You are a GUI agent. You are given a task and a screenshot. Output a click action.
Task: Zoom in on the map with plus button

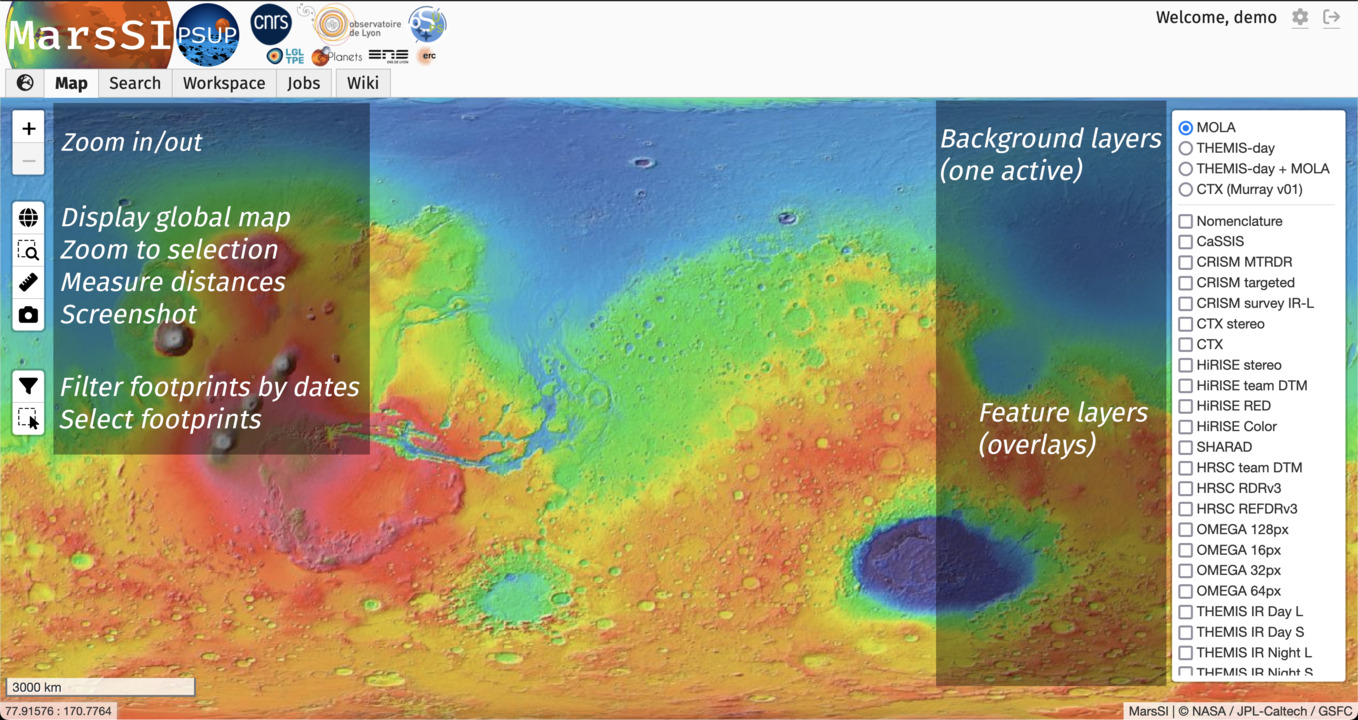[x=28, y=128]
